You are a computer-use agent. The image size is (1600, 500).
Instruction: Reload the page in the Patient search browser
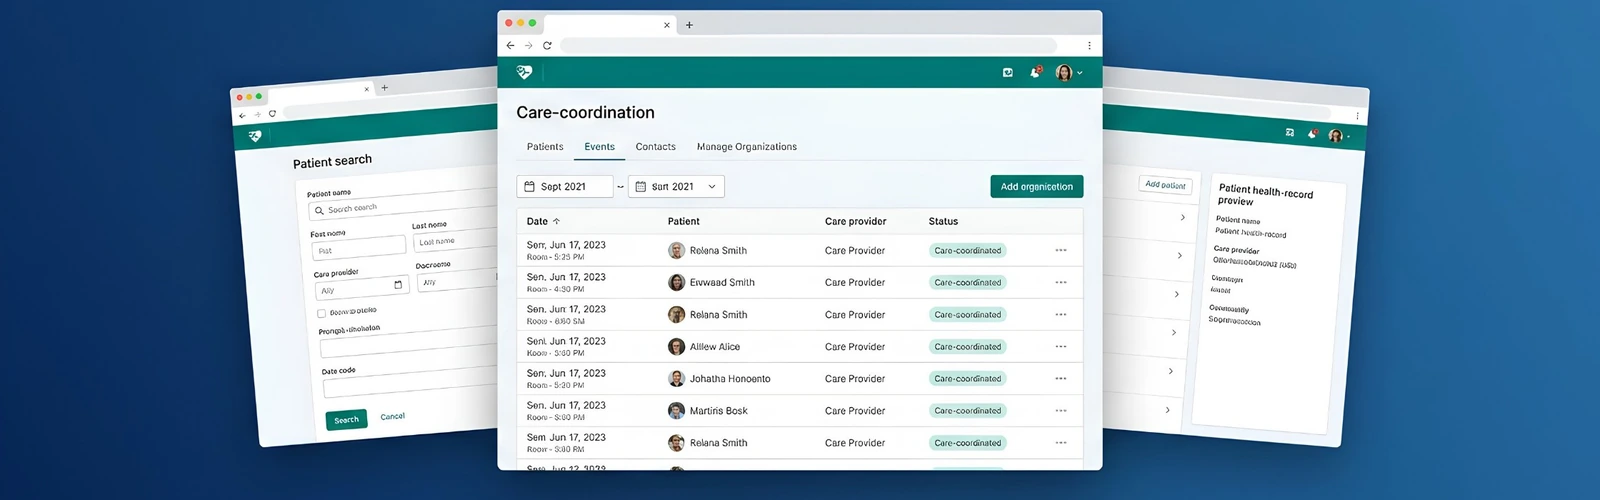(x=272, y=113)
